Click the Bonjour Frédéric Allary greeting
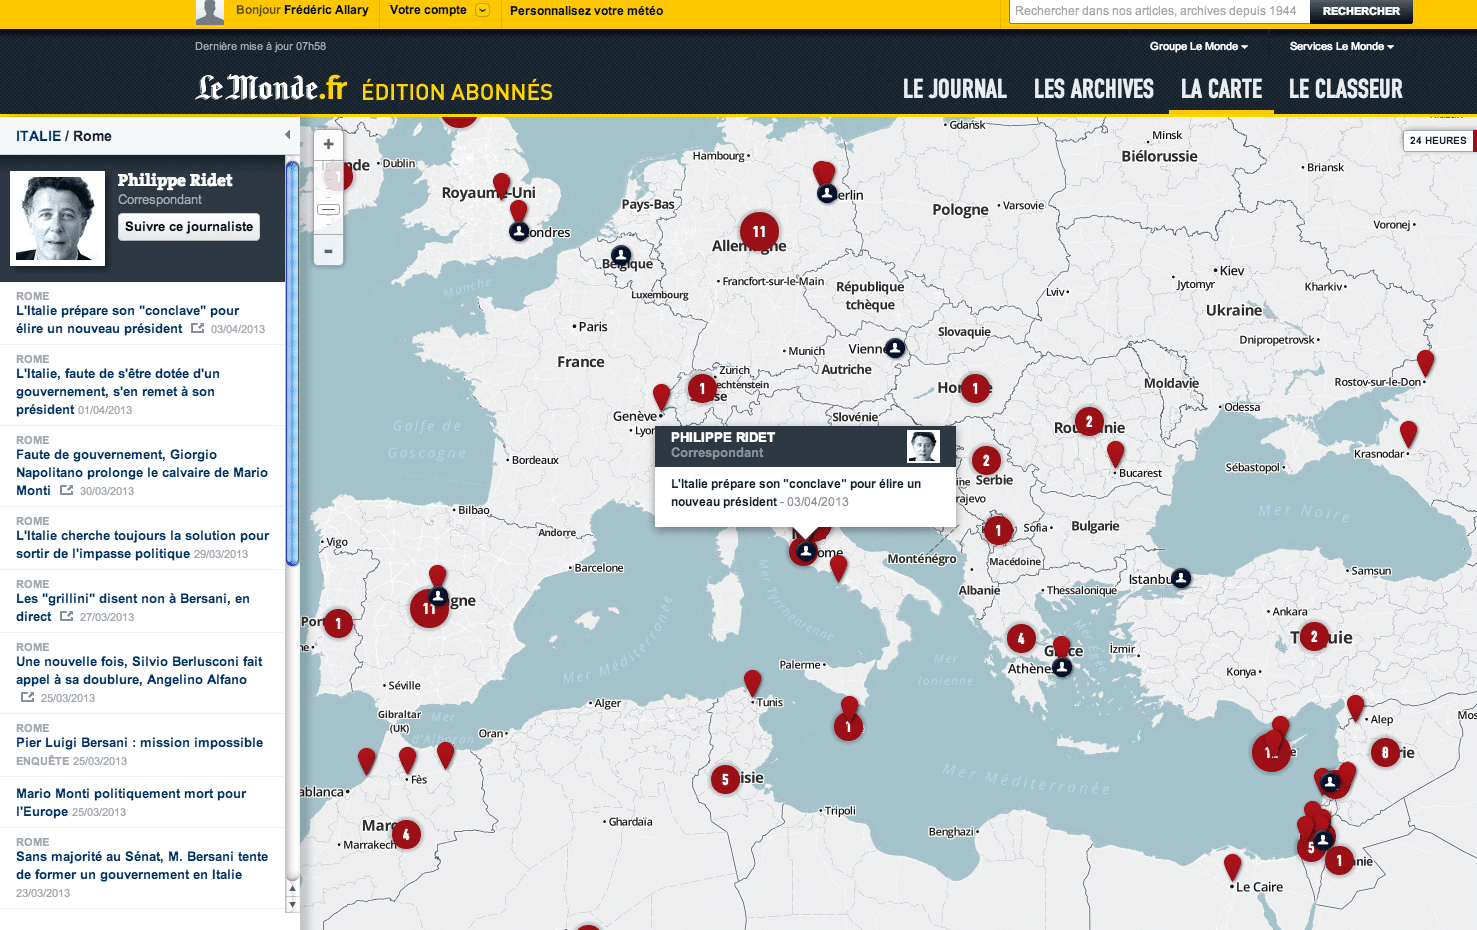This screenshot has width=1477, height=930. pos(302,10)
